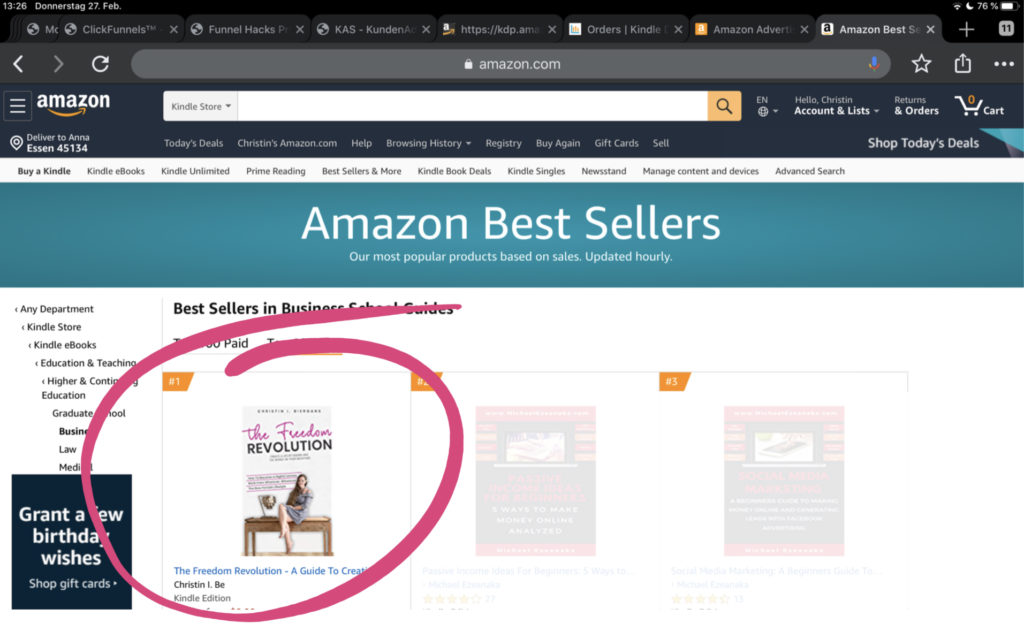Open The Freedom Revolution book title link
The width and height of the screenshot is (1024, 631).
(x=269, y=570)
